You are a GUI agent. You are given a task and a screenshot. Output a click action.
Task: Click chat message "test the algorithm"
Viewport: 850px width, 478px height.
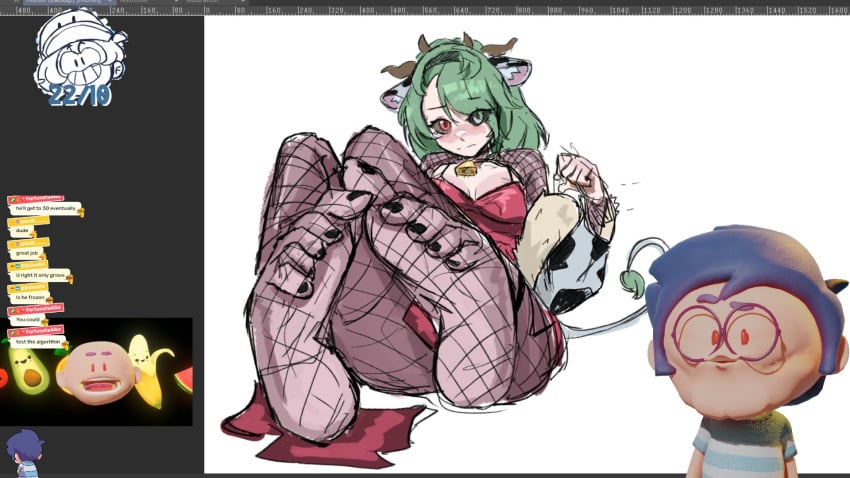tap(38, 342)
